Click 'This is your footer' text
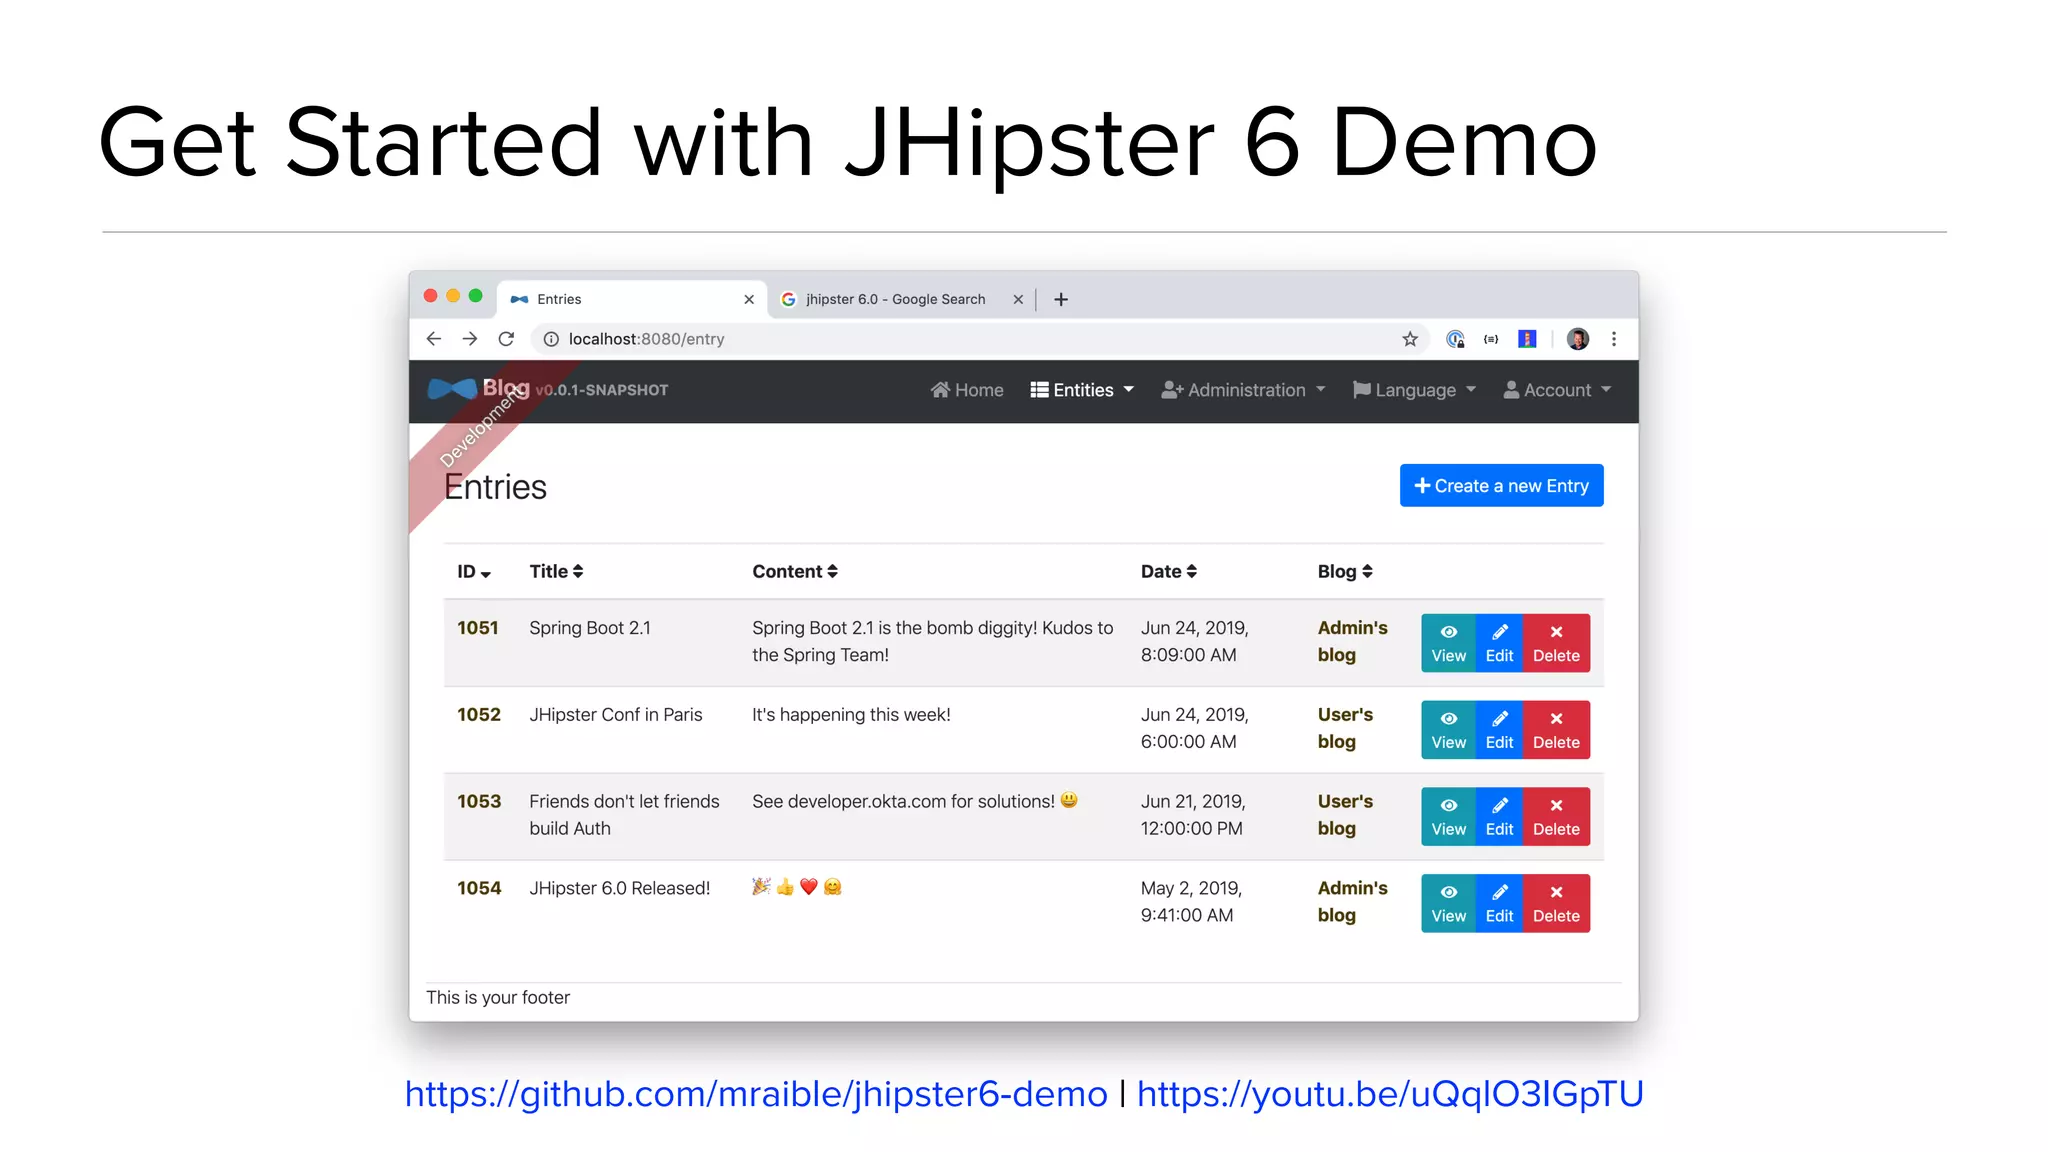2048x1152 pixels. (x=498, y=998)
